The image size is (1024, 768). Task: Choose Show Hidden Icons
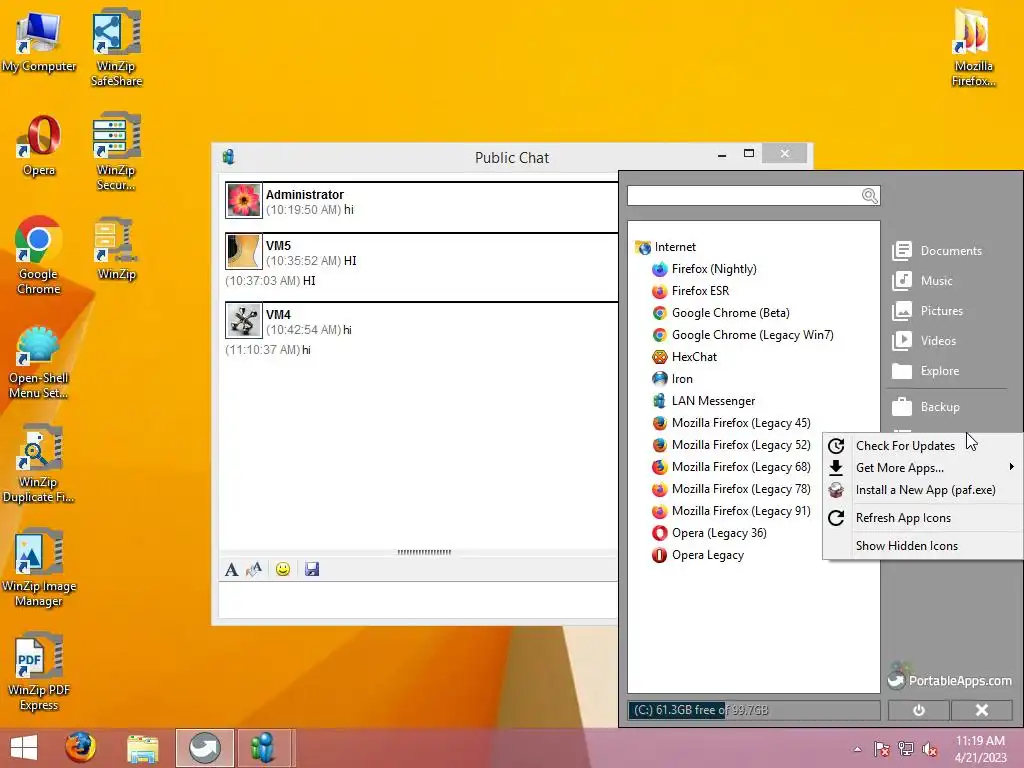[922, 546]
